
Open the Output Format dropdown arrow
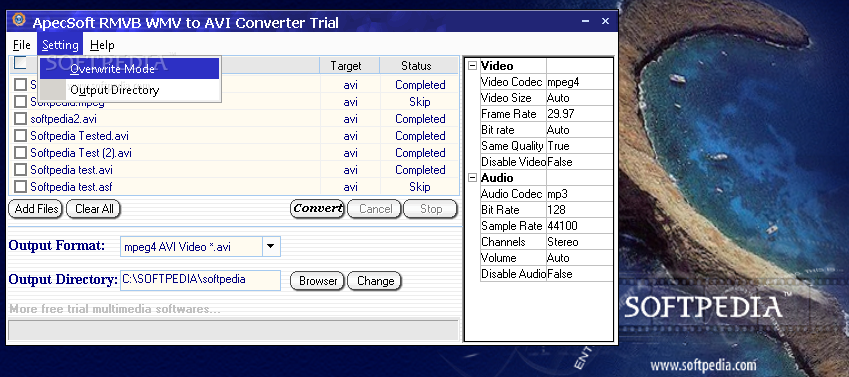tap(271, 247)
